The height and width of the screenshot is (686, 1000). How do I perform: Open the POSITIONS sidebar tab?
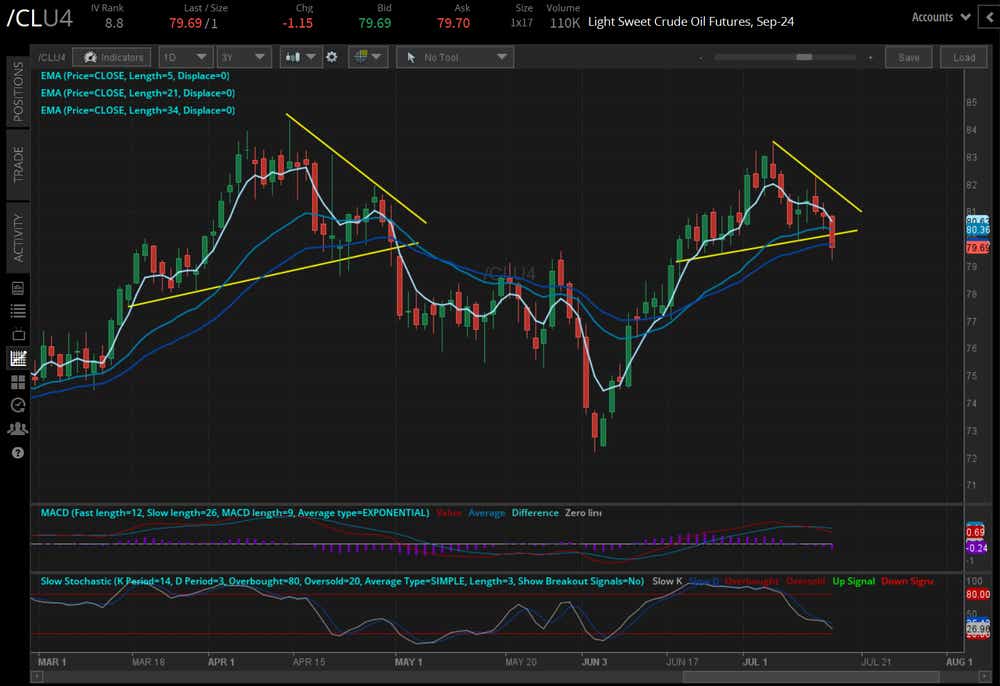(16, 97)
